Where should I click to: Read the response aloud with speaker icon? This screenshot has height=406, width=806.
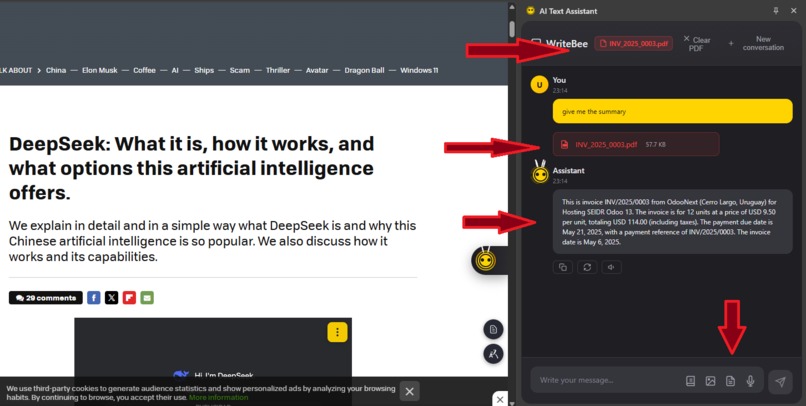611,267
